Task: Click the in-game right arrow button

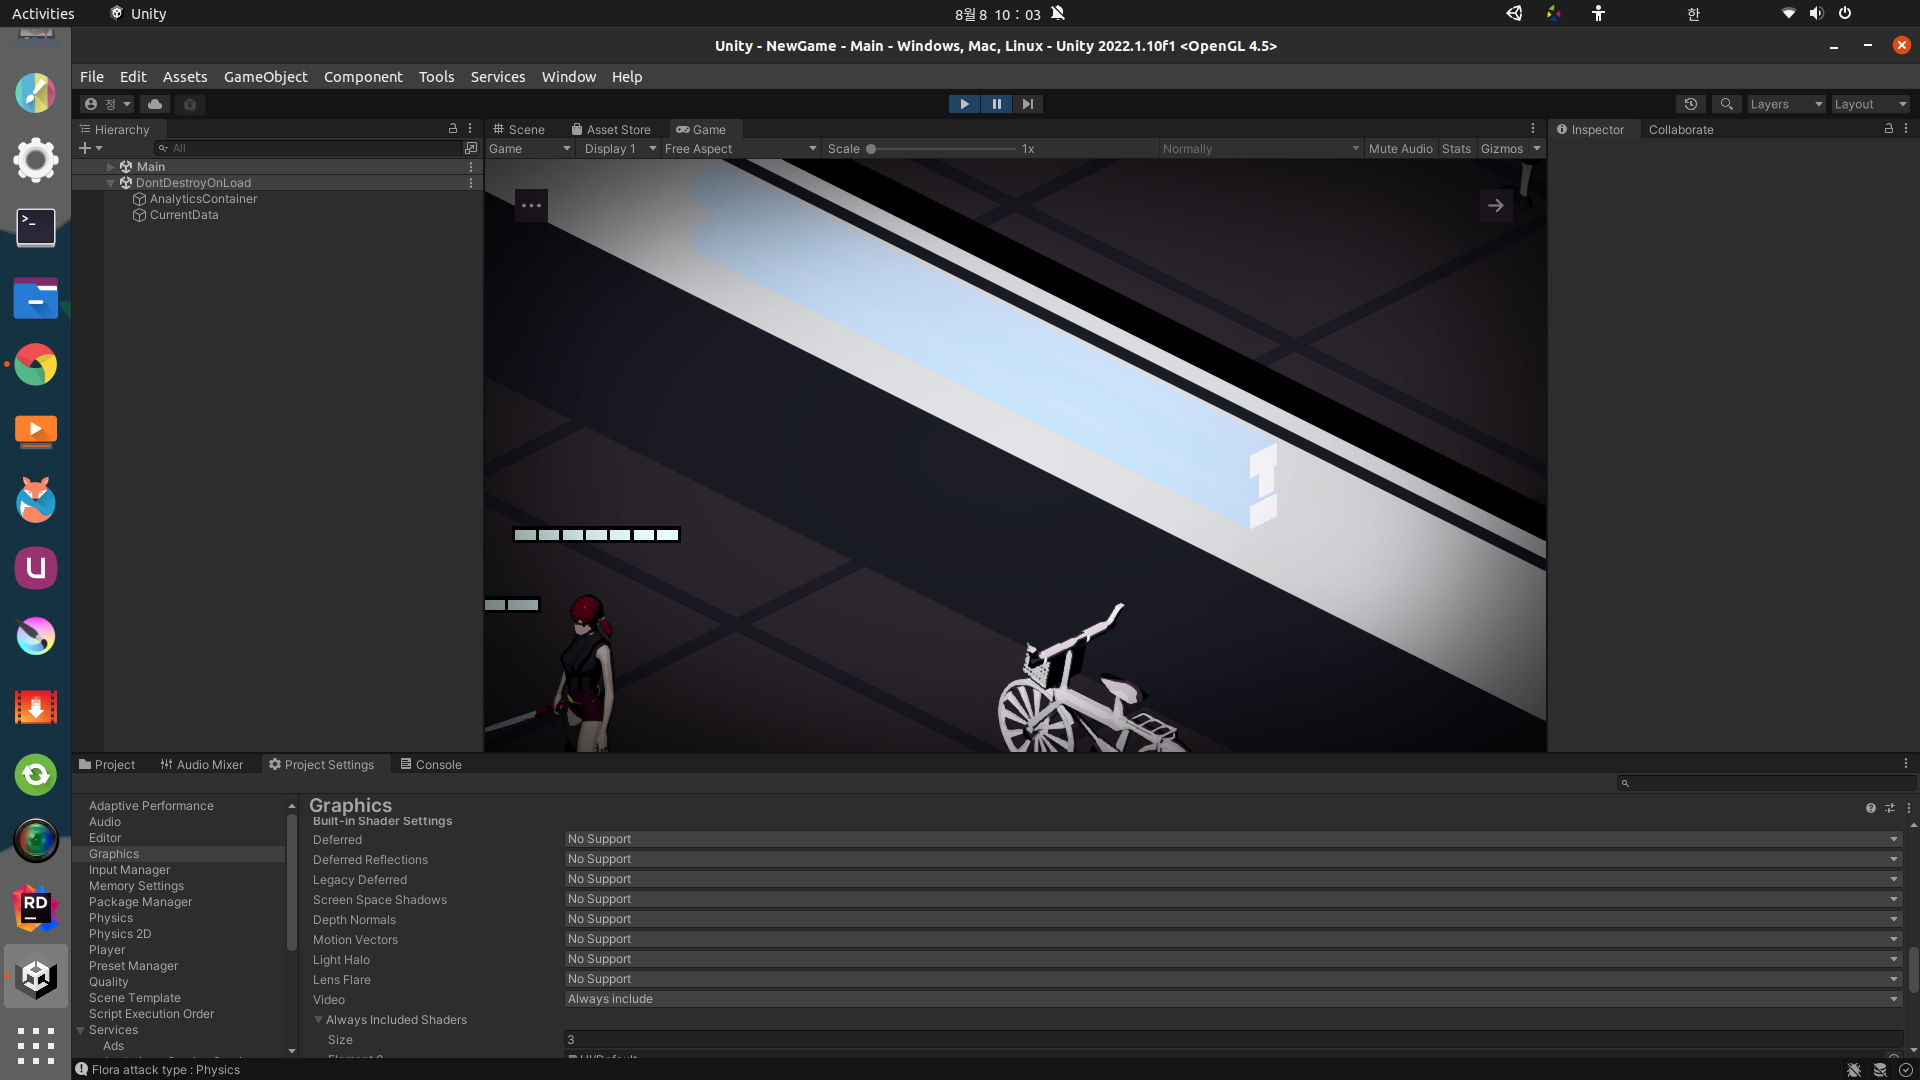Action: [1496, 206]
